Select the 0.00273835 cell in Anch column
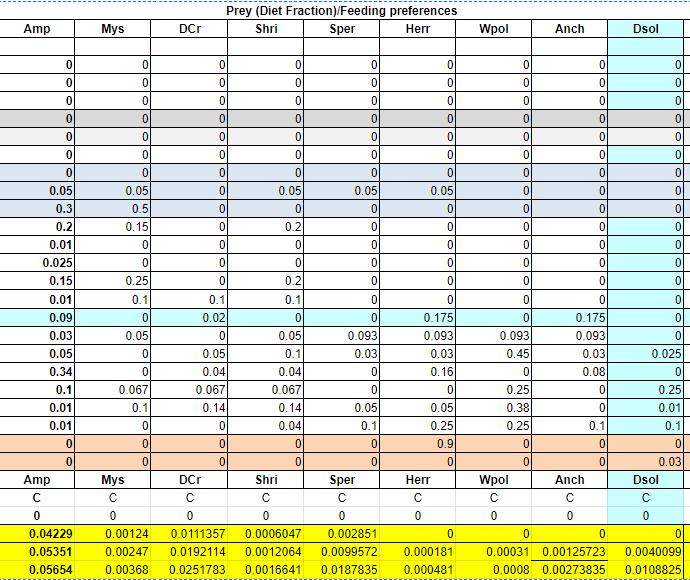This screenshot has height=580, width=690. [x=569, y=570]
